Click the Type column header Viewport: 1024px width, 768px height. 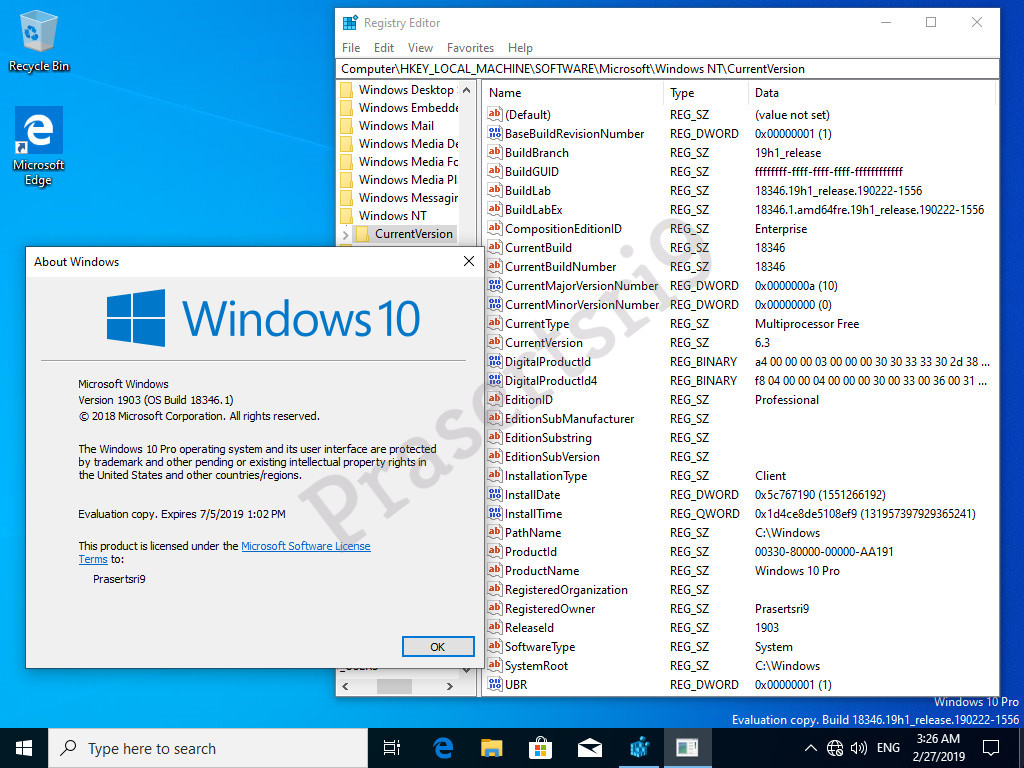706,93
